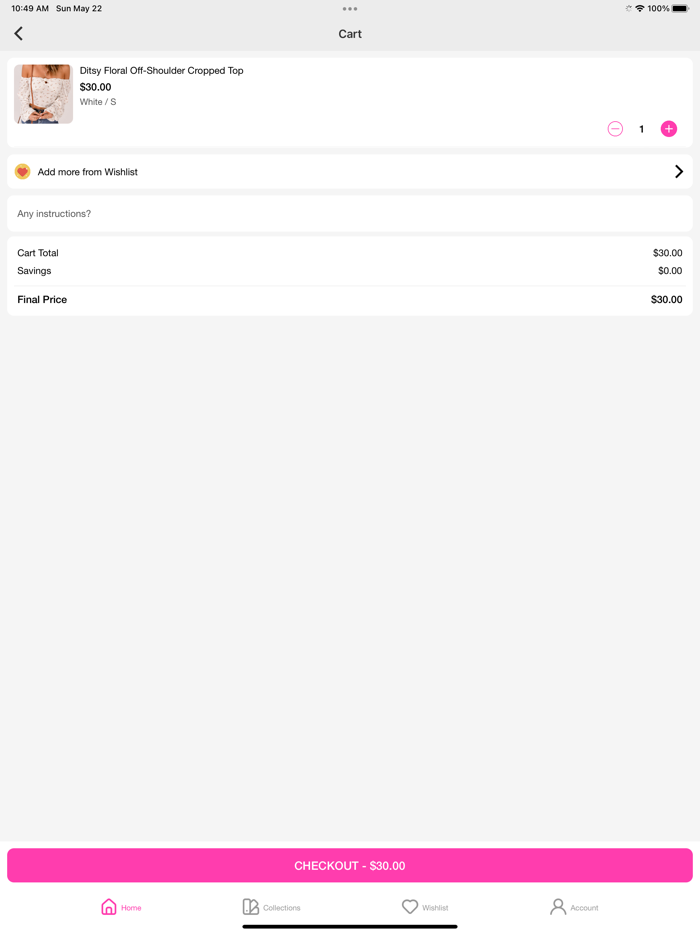Open the Account tab
The height and width of the screenshot is (934, 700).
(574, 907)
